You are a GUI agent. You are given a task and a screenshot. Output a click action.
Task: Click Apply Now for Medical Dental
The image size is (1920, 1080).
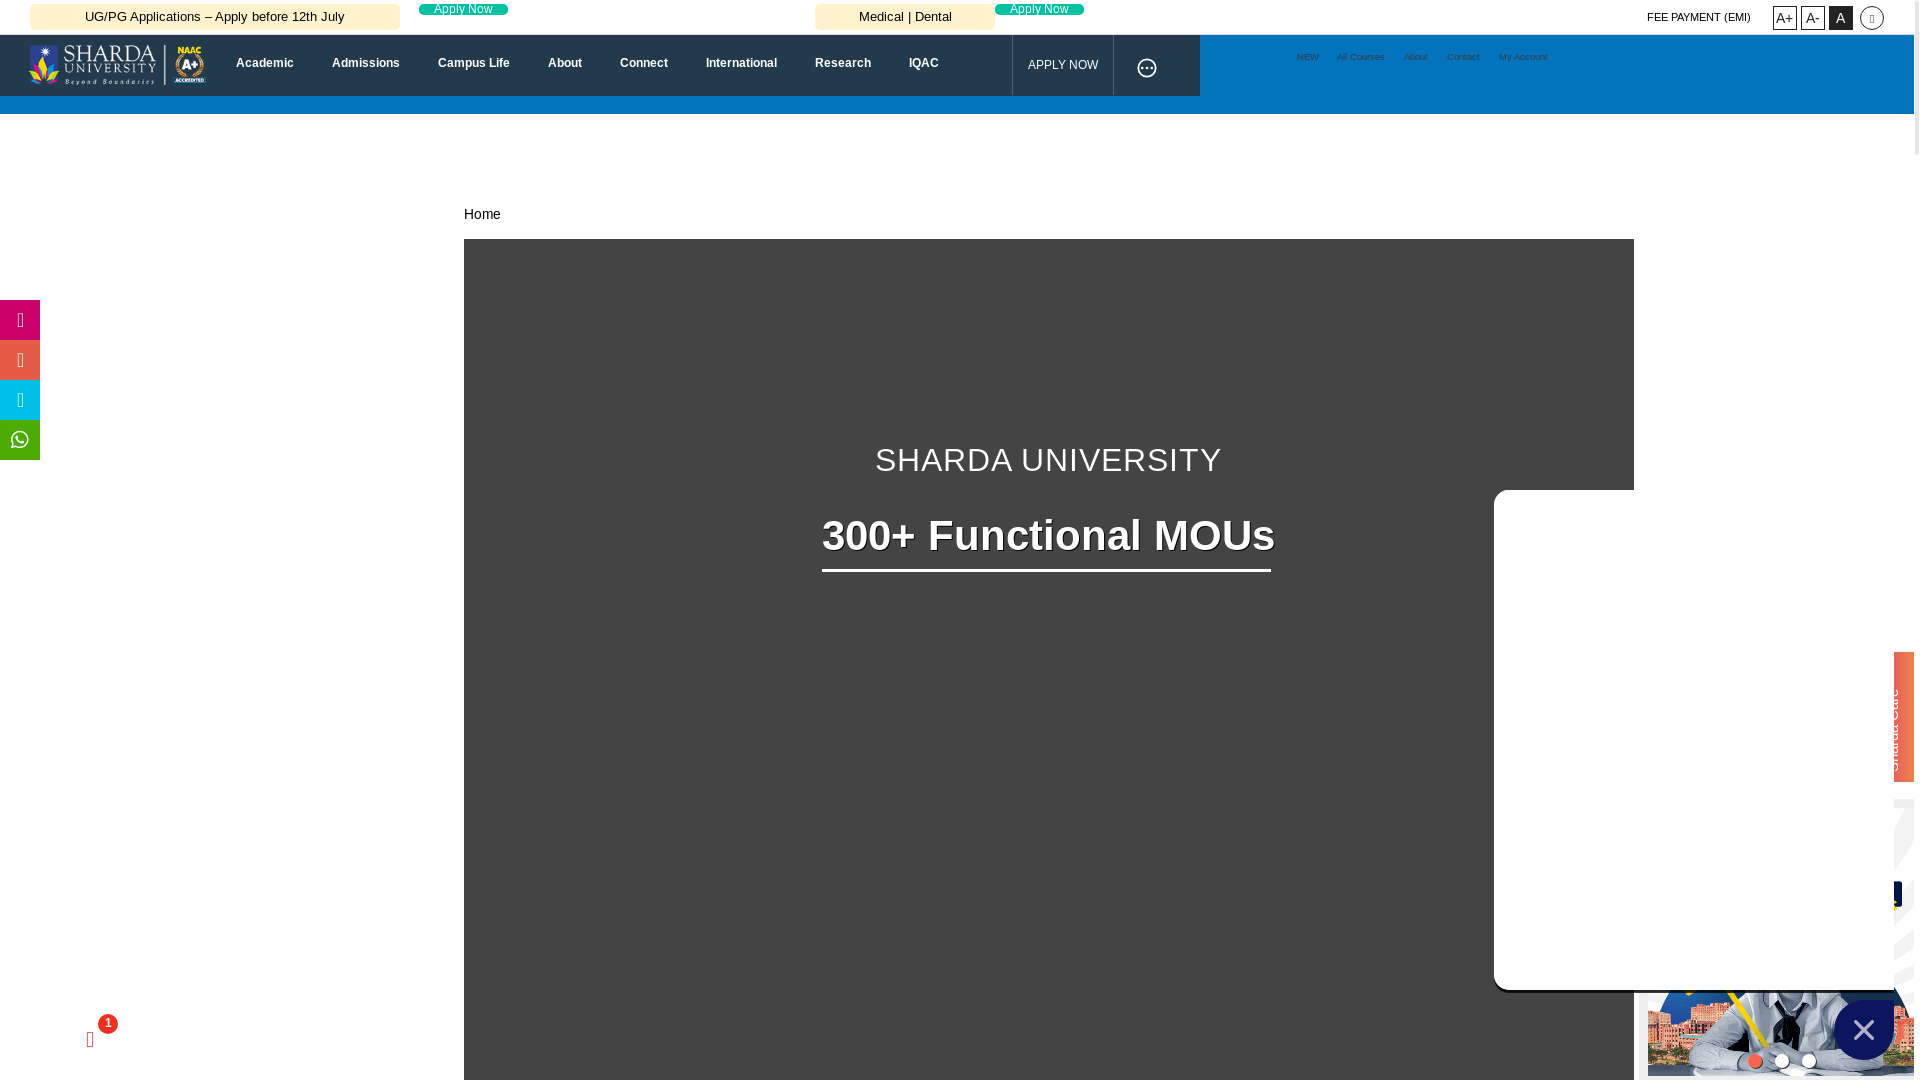(x=1039, y=9)
